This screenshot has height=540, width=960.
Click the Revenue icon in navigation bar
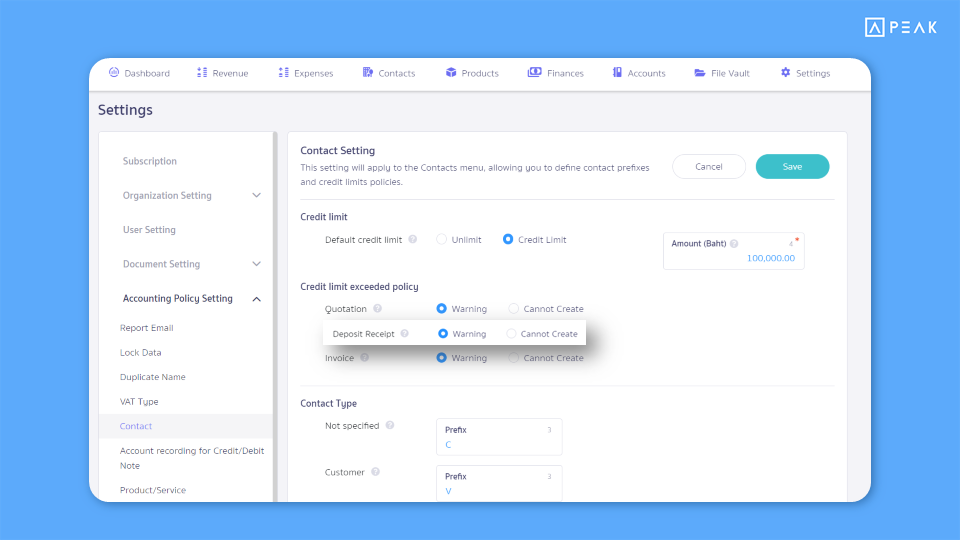click(x=202, y=72)
